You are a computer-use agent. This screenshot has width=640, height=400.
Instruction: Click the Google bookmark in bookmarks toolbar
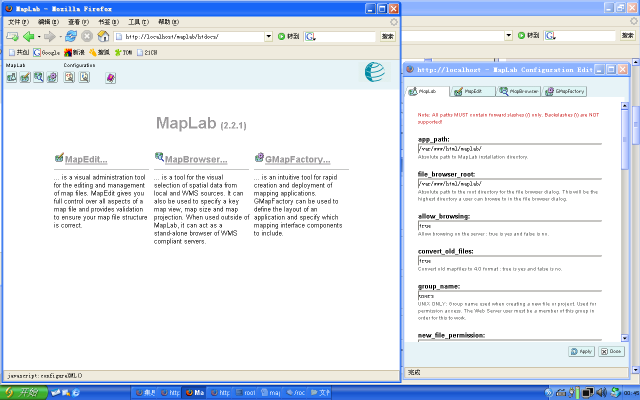[x=47, y=52]
